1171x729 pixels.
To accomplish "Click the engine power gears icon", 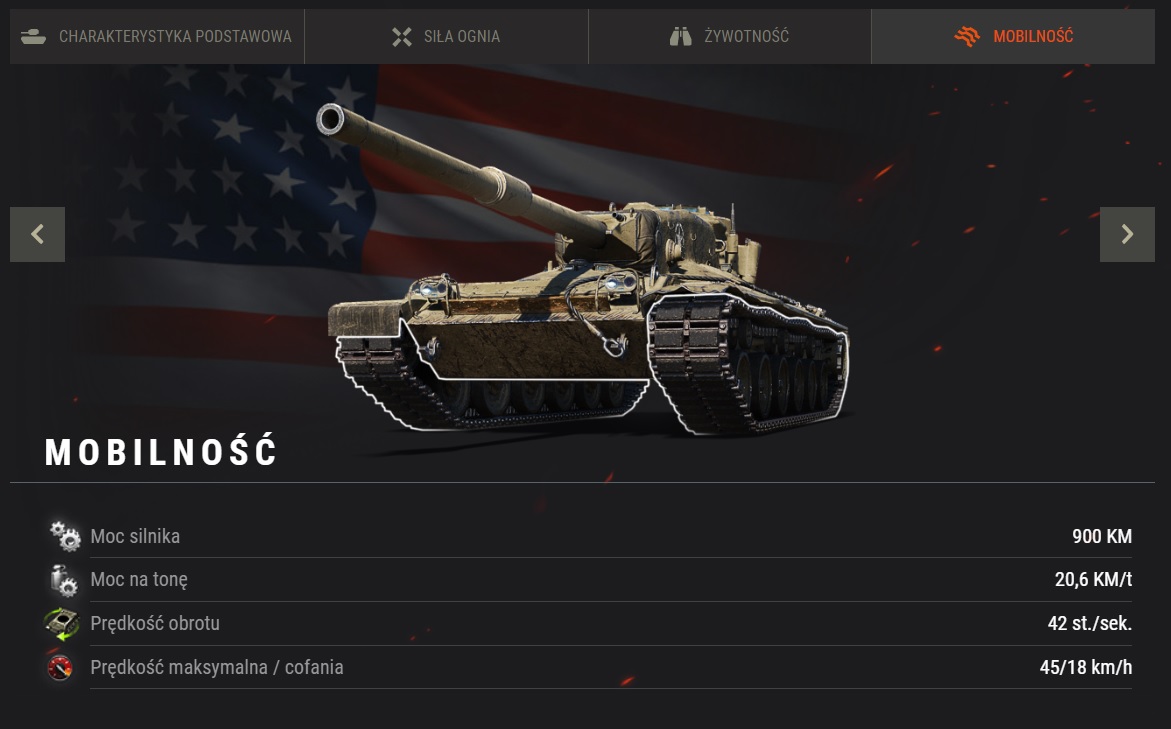I will coord(65,536).
